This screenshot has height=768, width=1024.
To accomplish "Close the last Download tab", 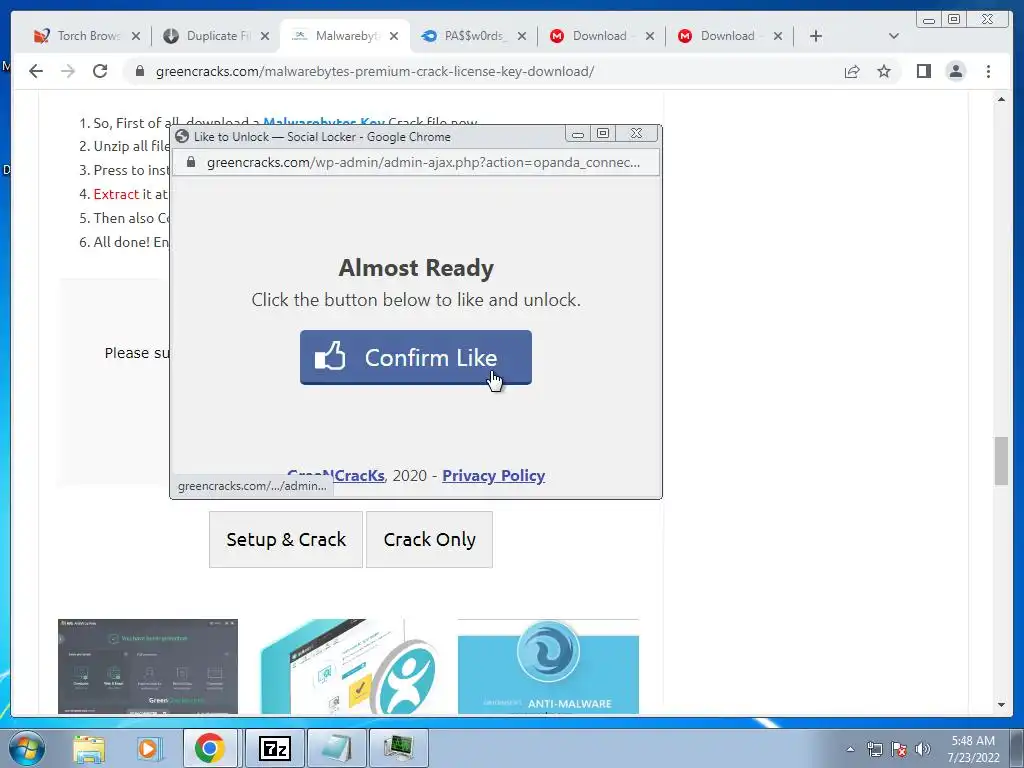I will pos(778,36).
